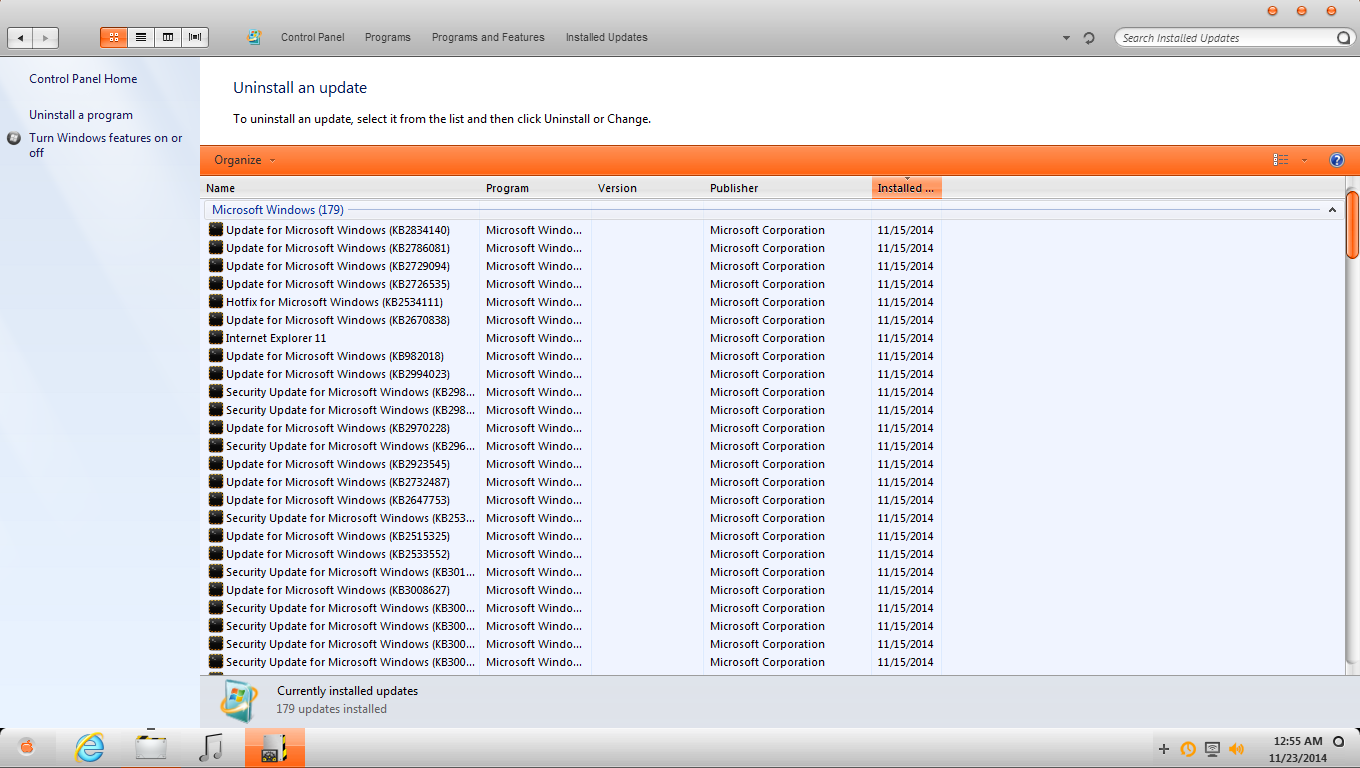Open Control Panel breadcrumb
The image size is (1360, 768).
(x=312, y=37)
